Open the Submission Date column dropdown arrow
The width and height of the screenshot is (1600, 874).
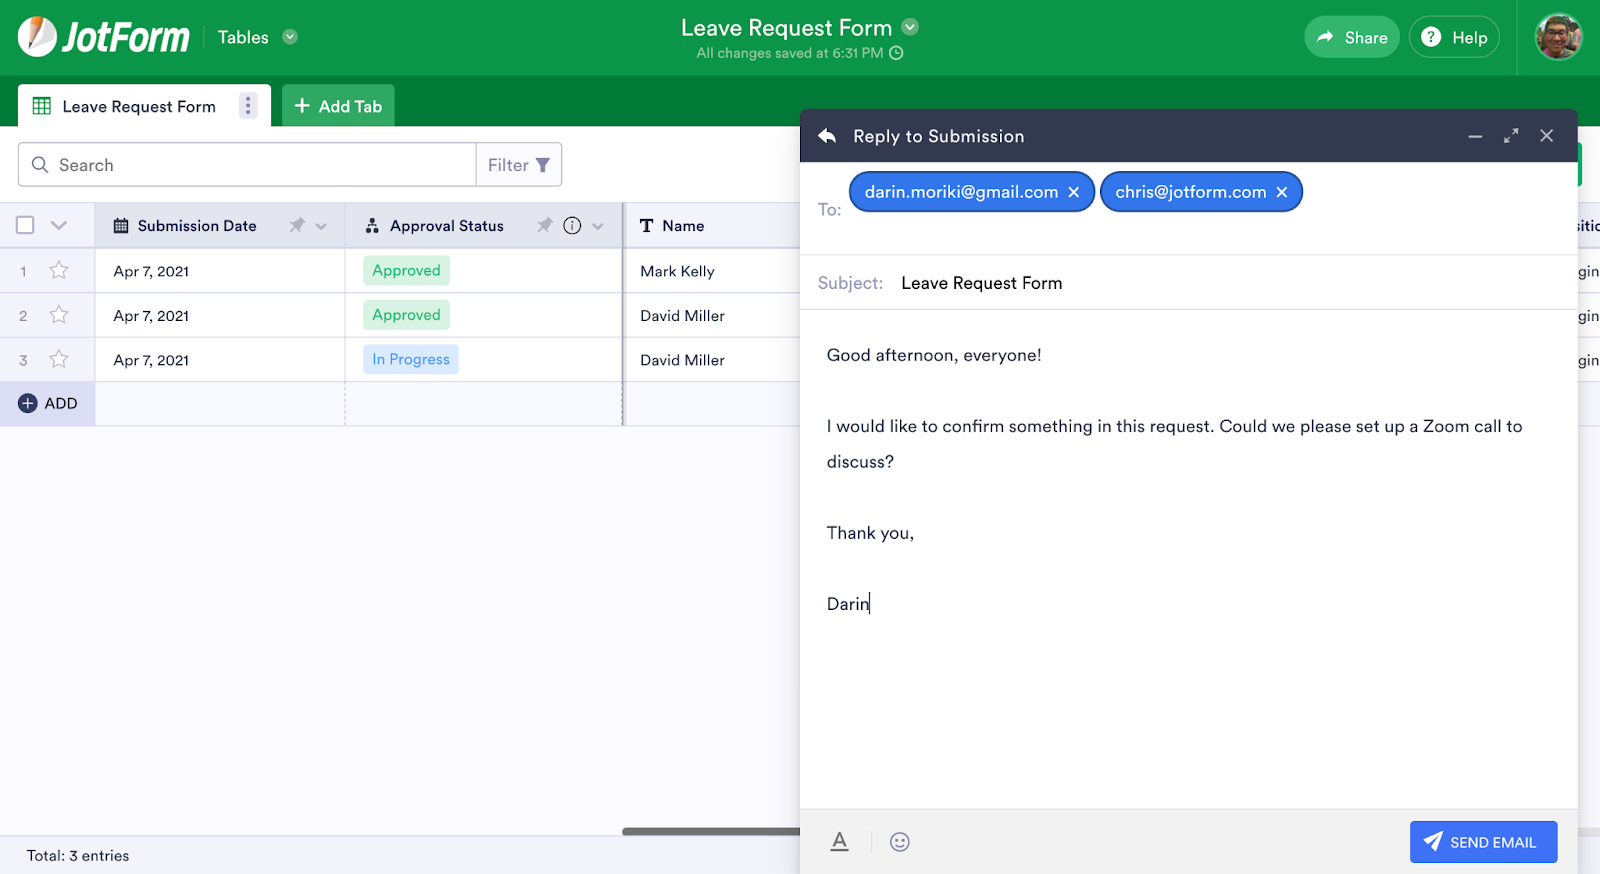tap(321, 226)
